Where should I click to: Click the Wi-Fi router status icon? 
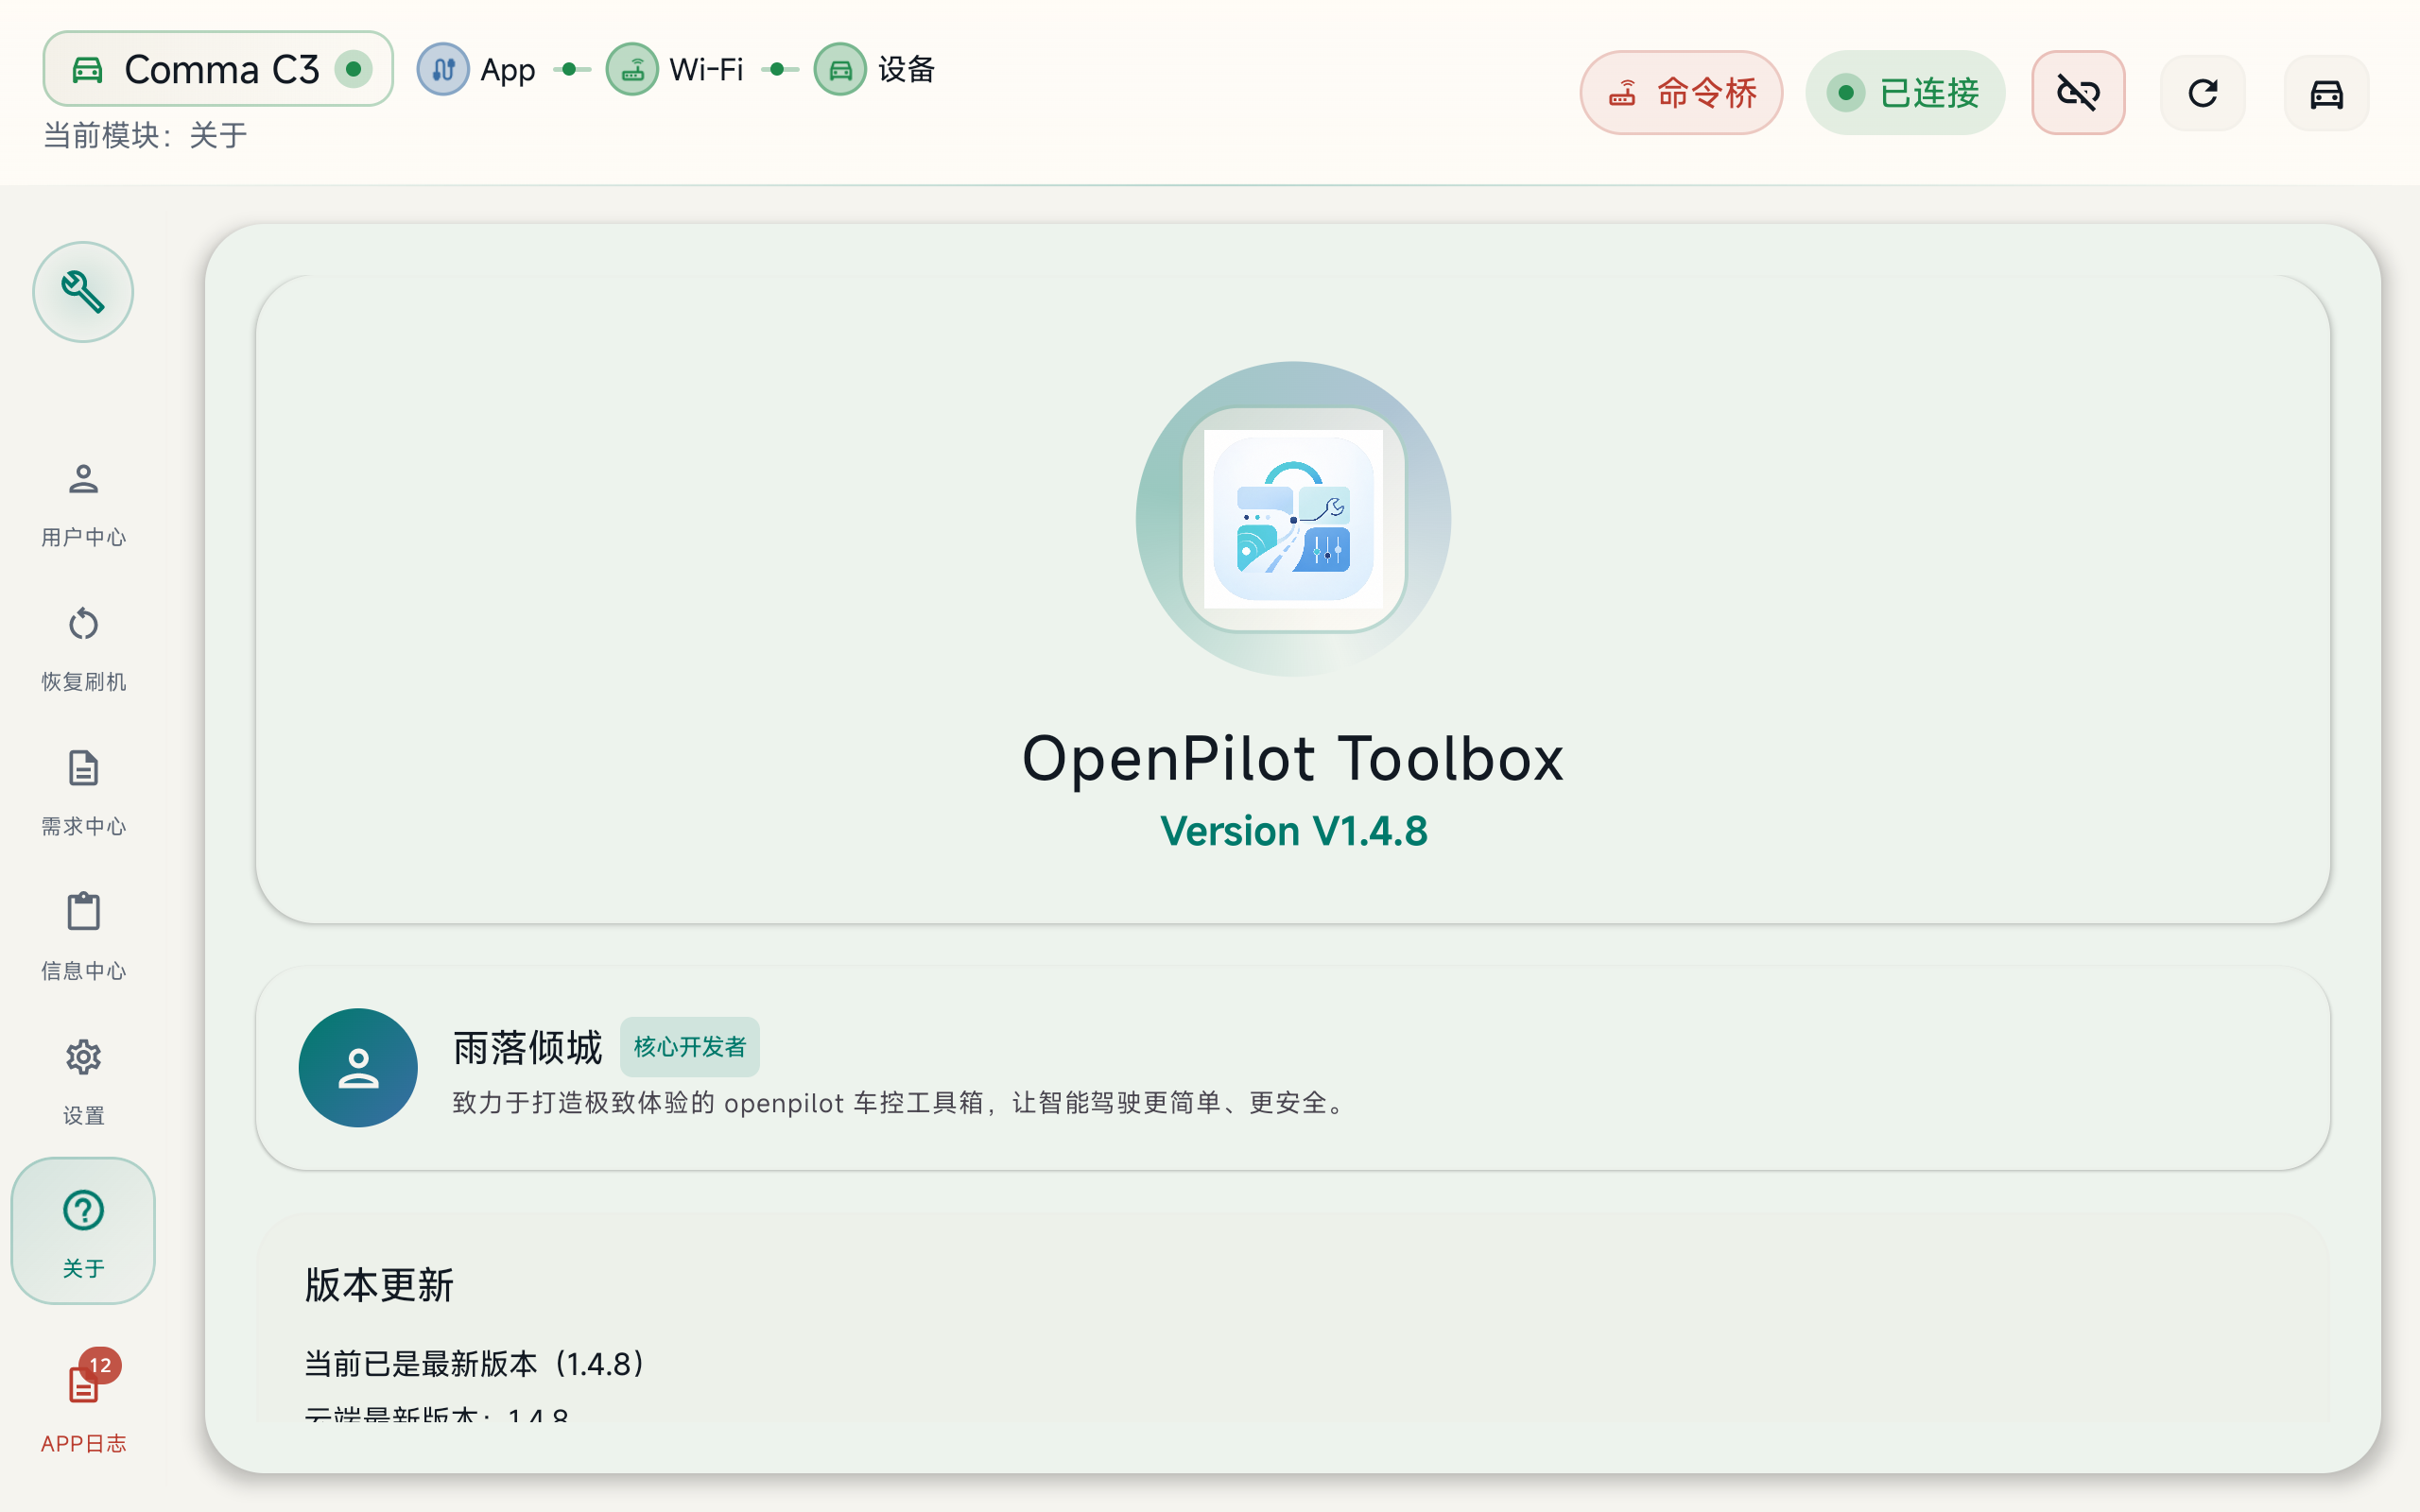click(x=632, y=69)
